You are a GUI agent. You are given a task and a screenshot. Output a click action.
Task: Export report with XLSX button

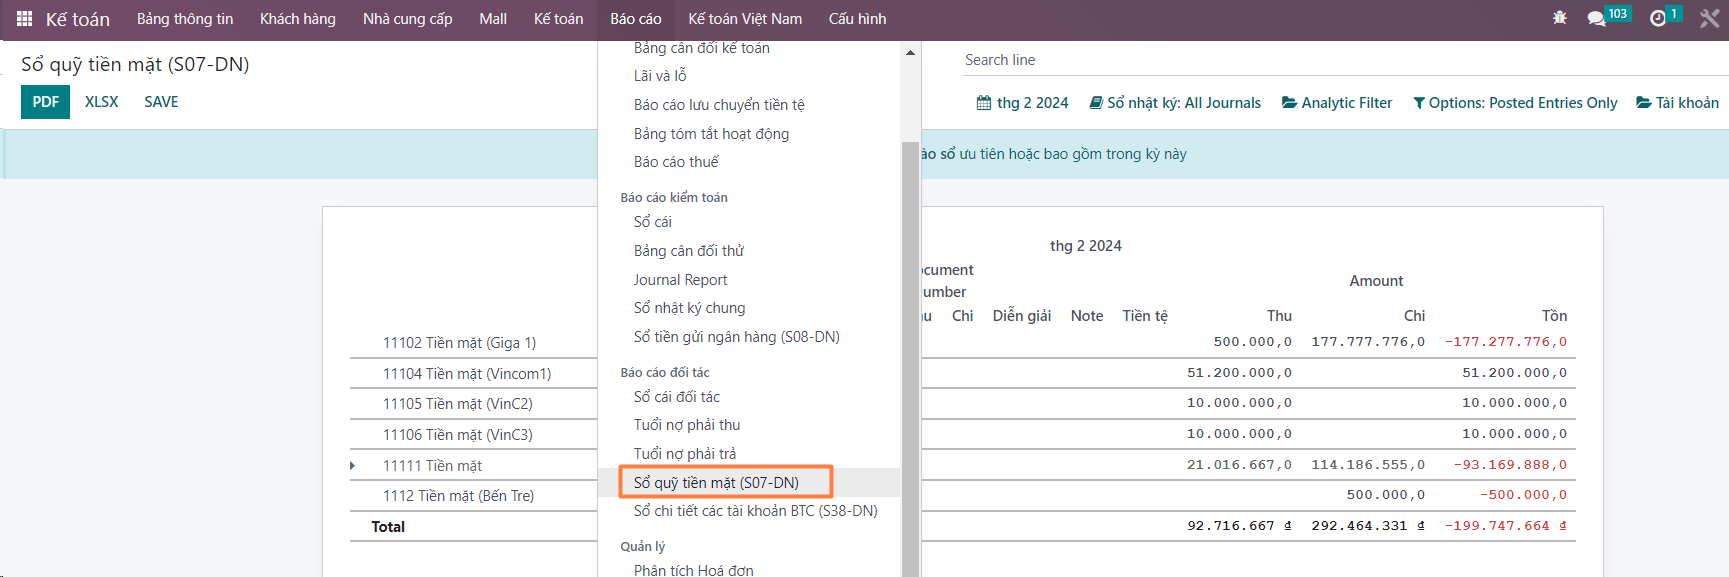101,102
